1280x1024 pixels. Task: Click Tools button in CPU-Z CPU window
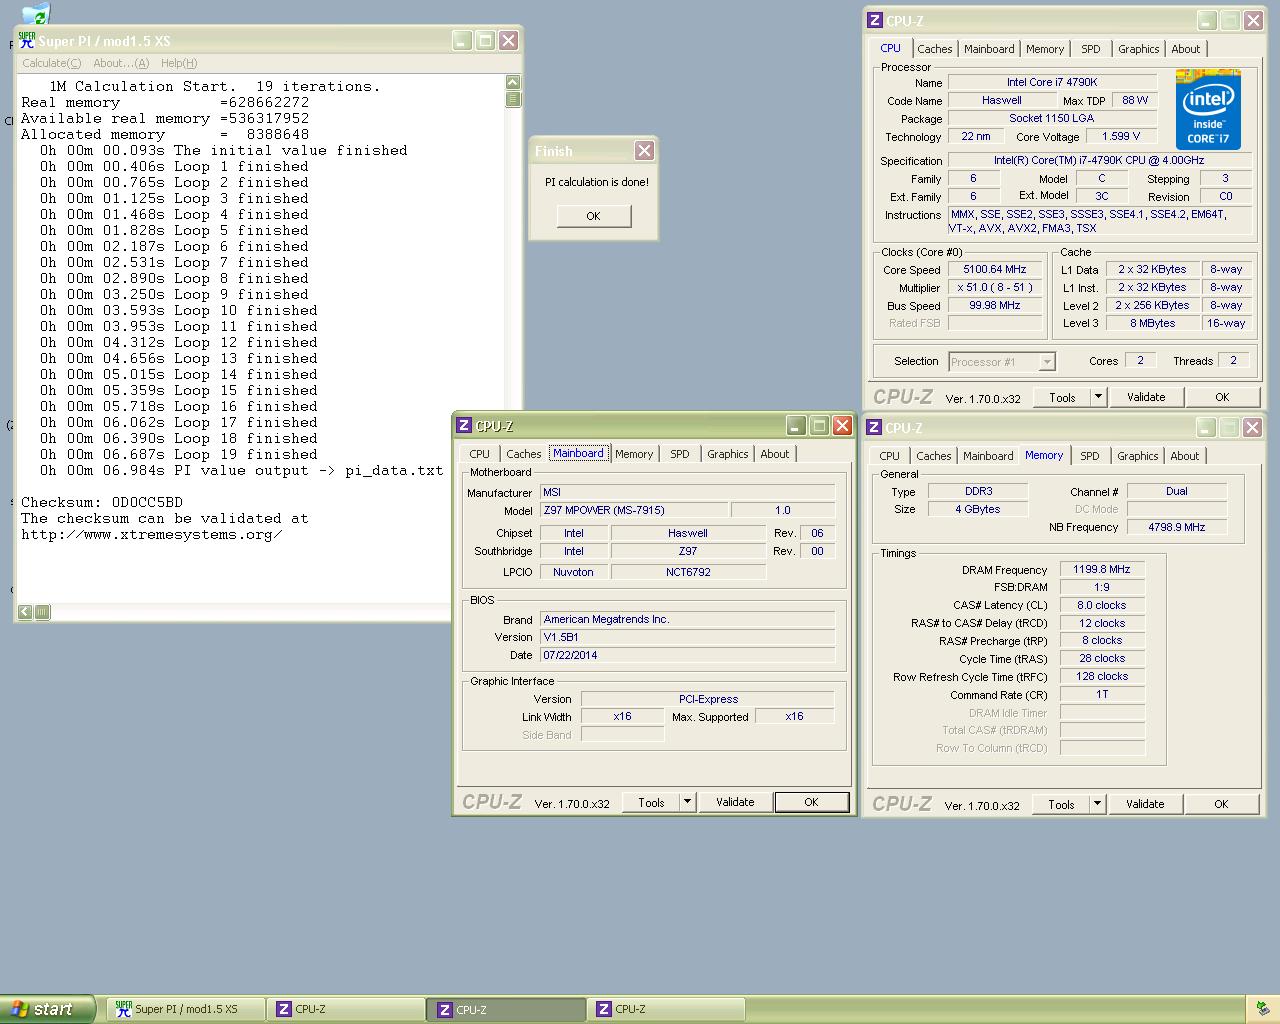(1062, 397)
